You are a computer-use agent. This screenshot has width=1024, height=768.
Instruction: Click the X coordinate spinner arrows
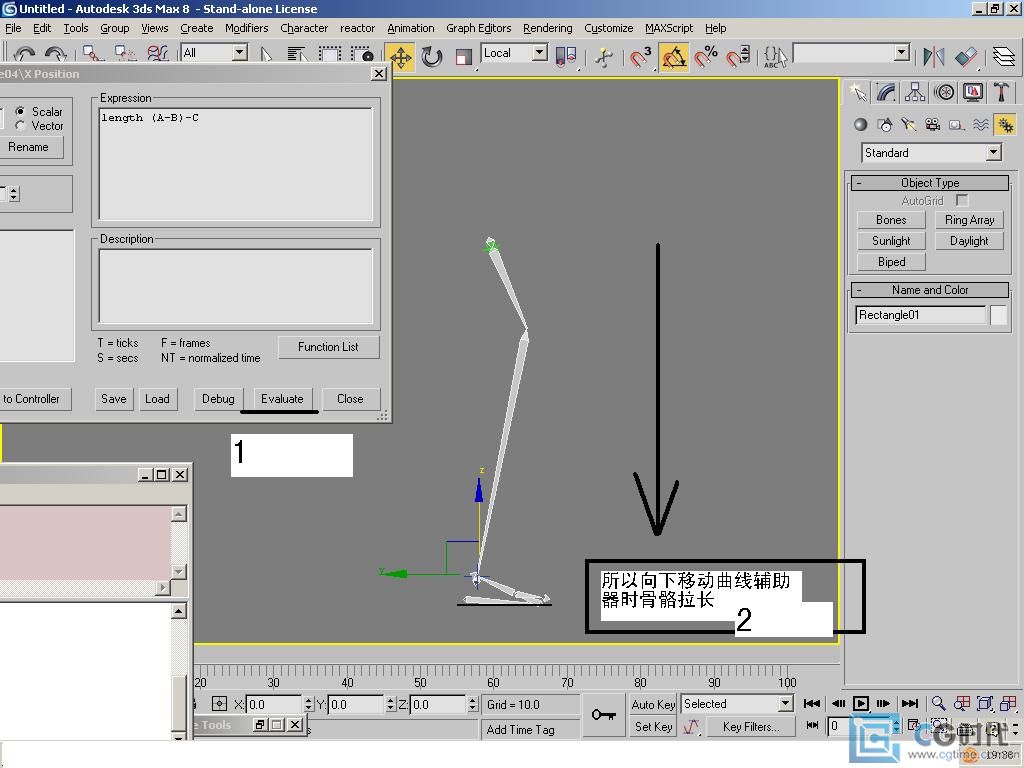tap(308, 705)
